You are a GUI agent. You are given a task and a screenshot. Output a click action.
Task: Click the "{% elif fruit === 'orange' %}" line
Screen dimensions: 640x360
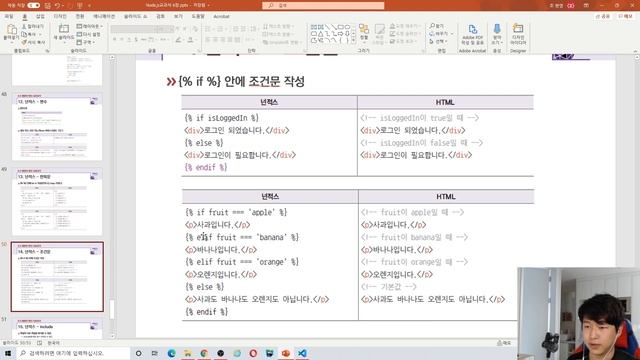[x=242, y=262]
